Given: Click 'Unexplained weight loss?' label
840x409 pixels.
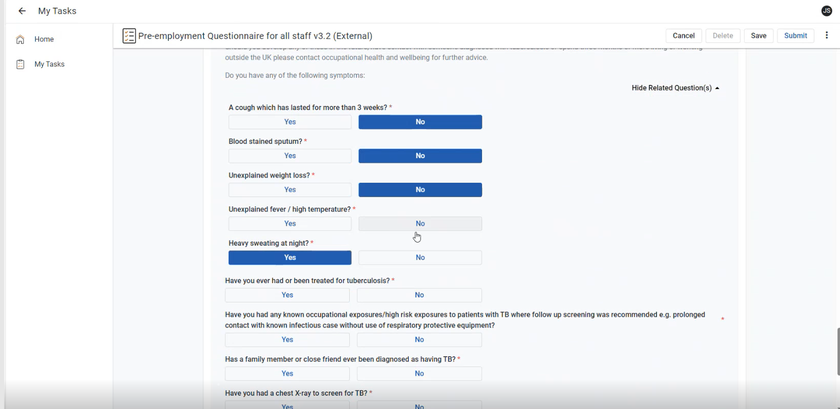Looking at the screenshot, I should (x=271, y=175).
